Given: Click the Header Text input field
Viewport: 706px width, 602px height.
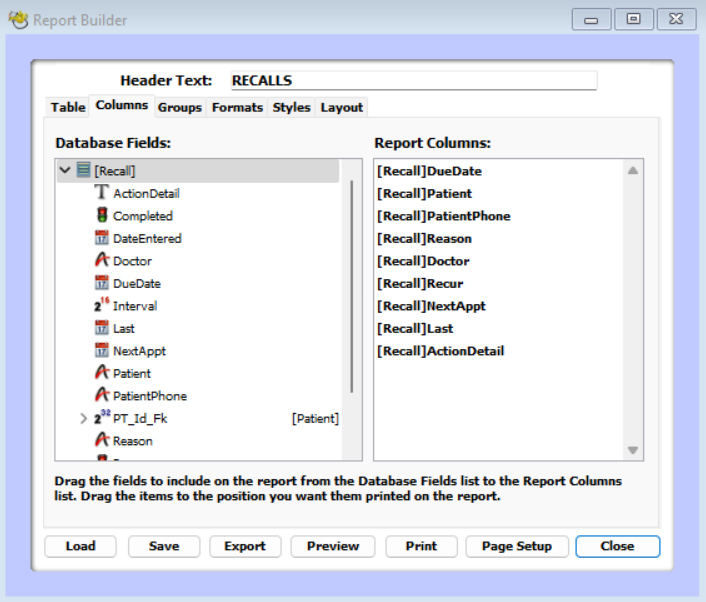Looking at the screenshot, I should (414, 81).
